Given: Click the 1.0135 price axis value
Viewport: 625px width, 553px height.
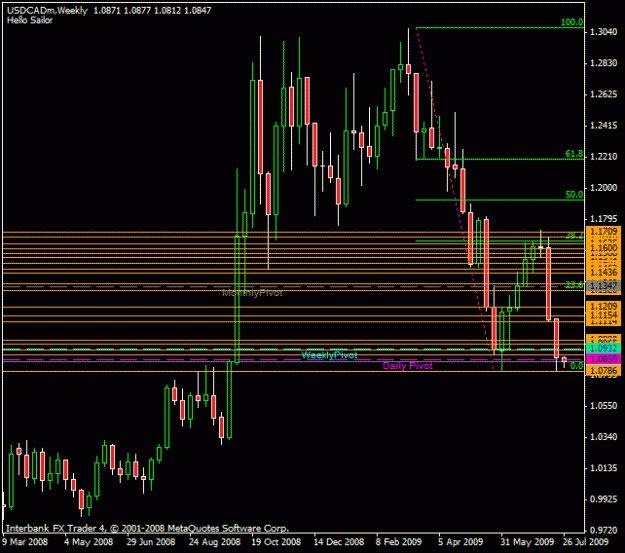Looking at the screenshot, I should click(603, 468).
